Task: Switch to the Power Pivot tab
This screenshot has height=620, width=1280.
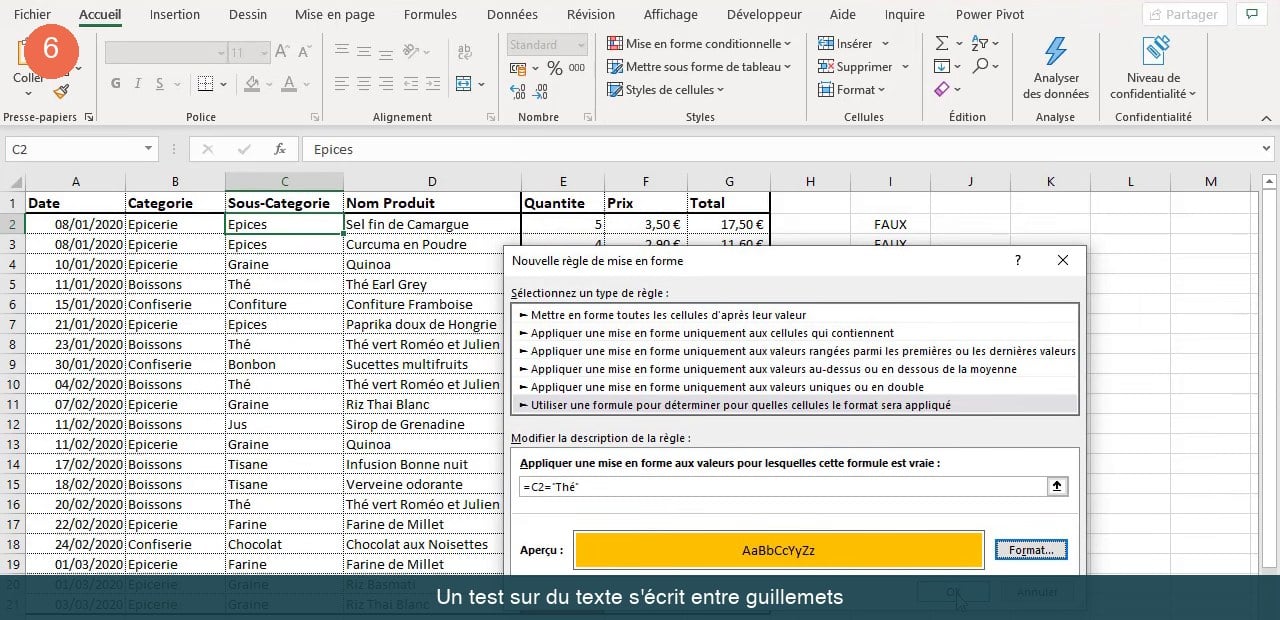Action: click(990, 14)
